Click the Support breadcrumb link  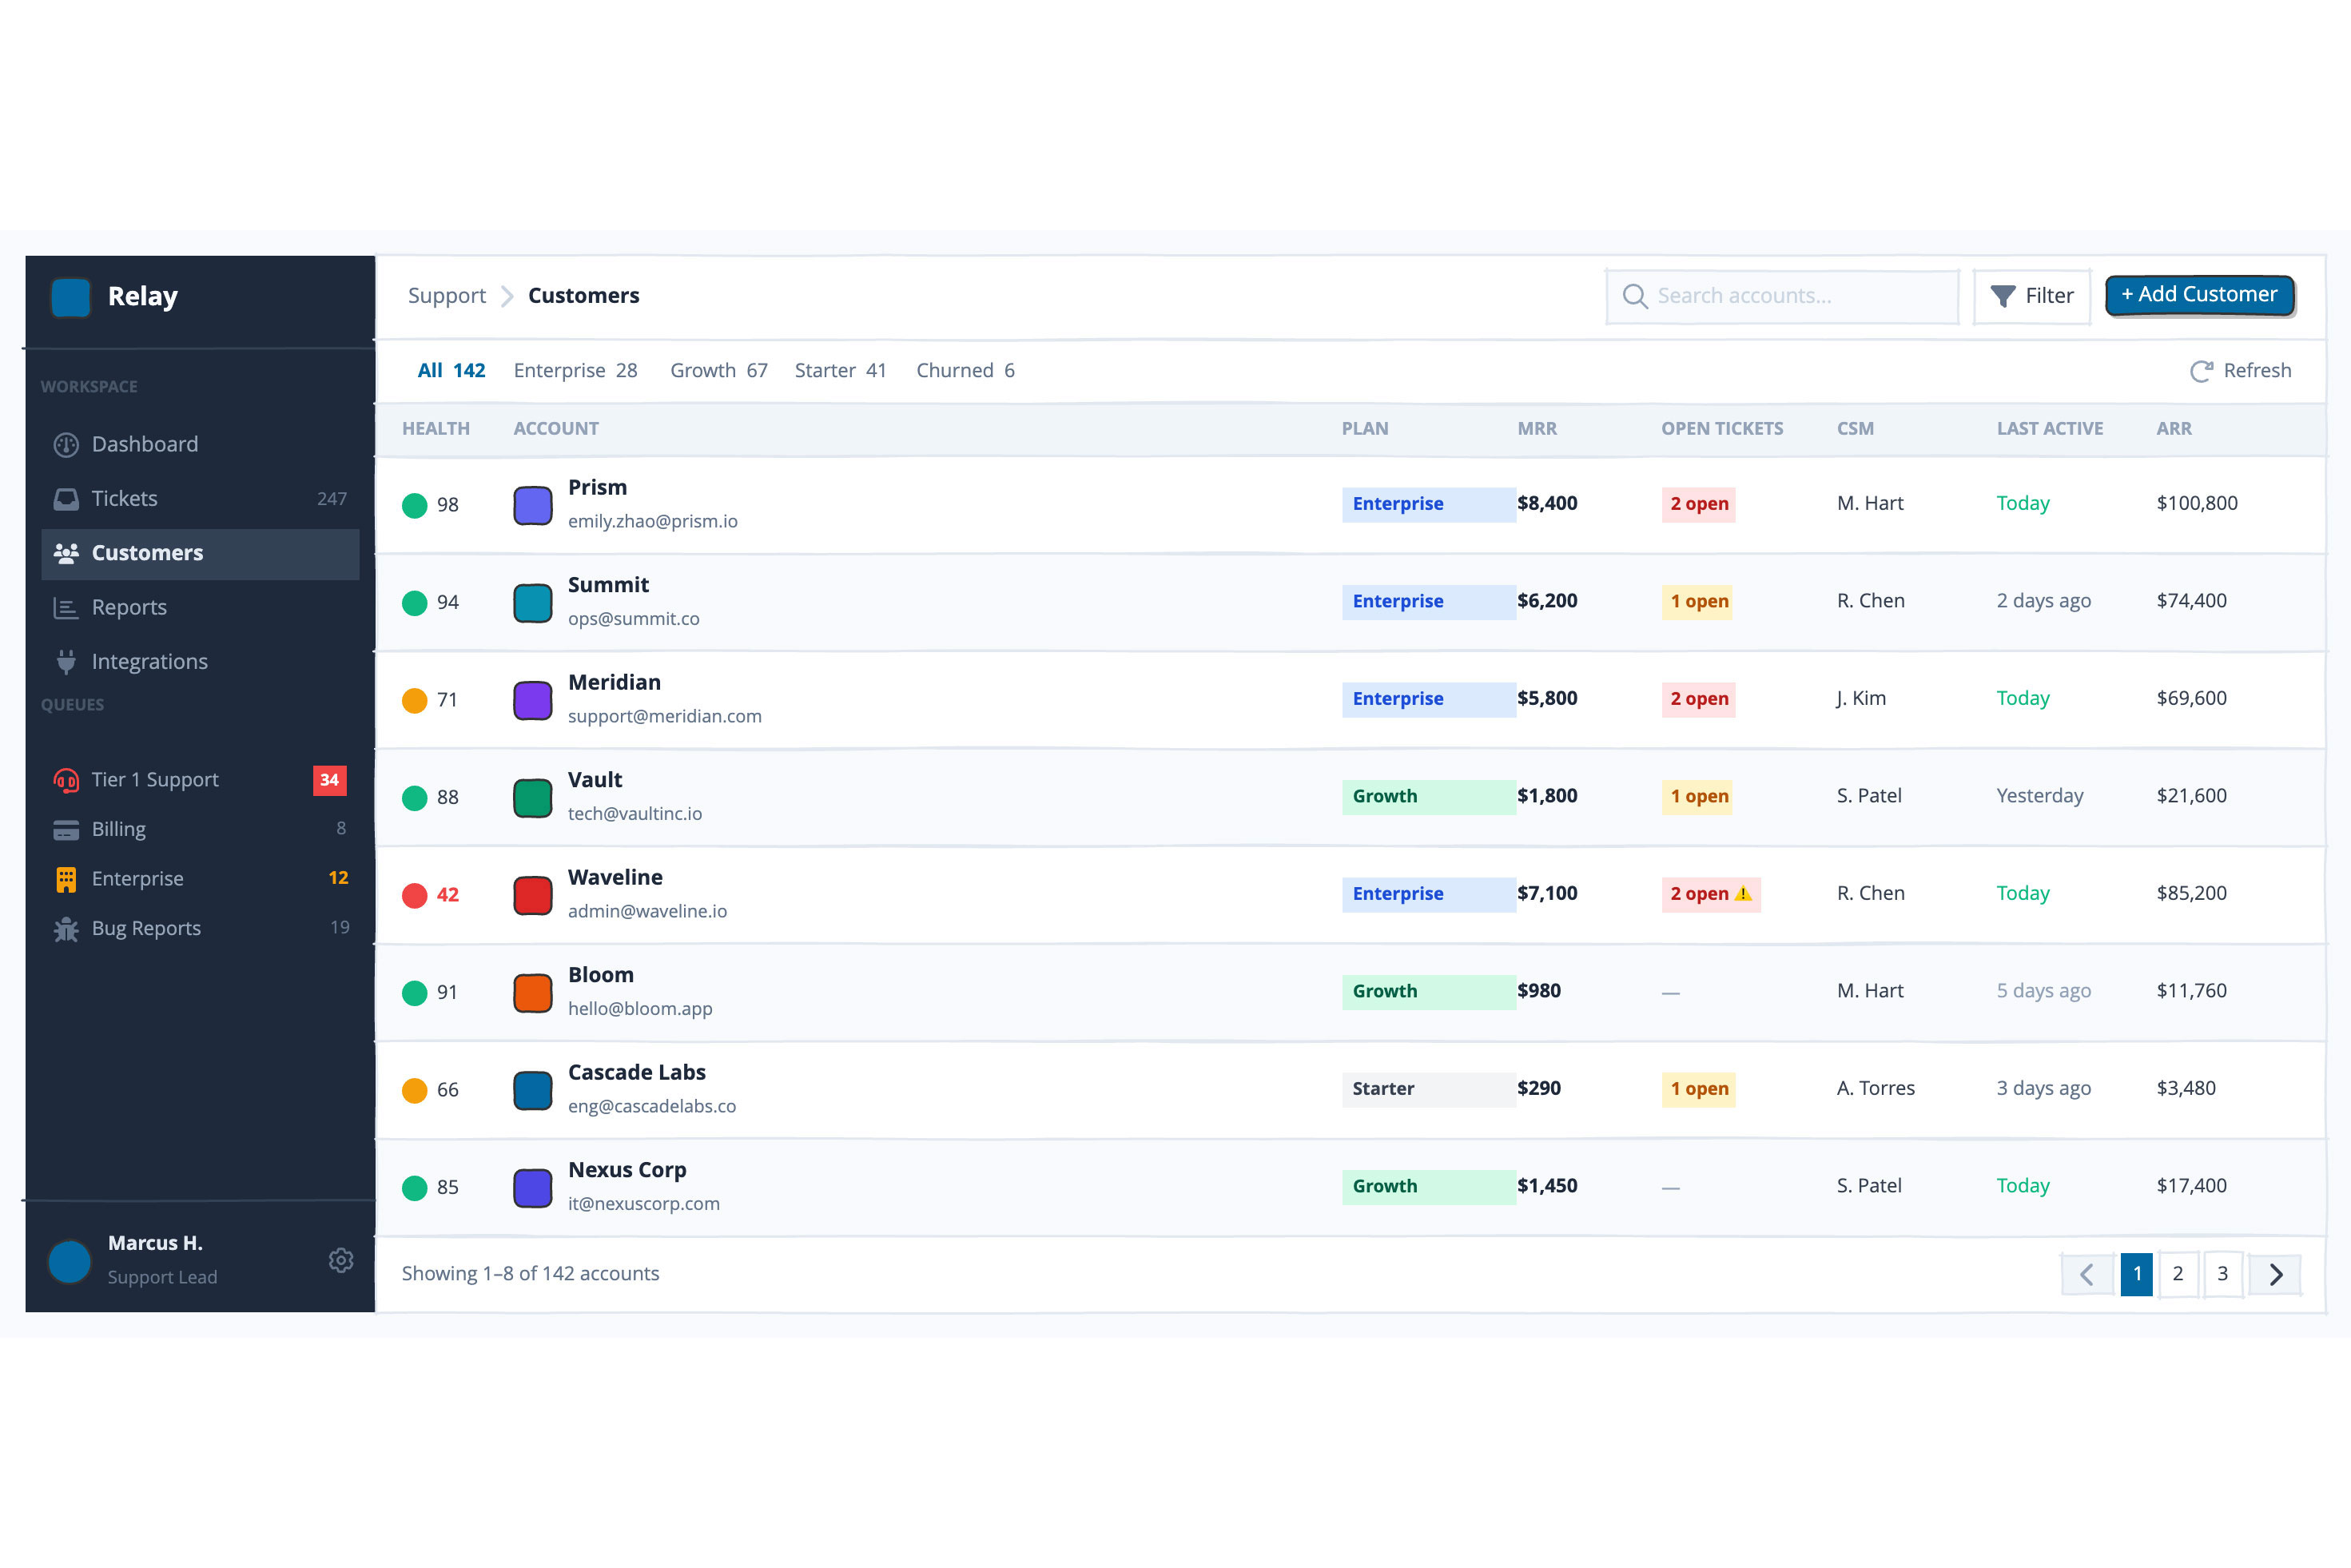click(x=446, y=296)
